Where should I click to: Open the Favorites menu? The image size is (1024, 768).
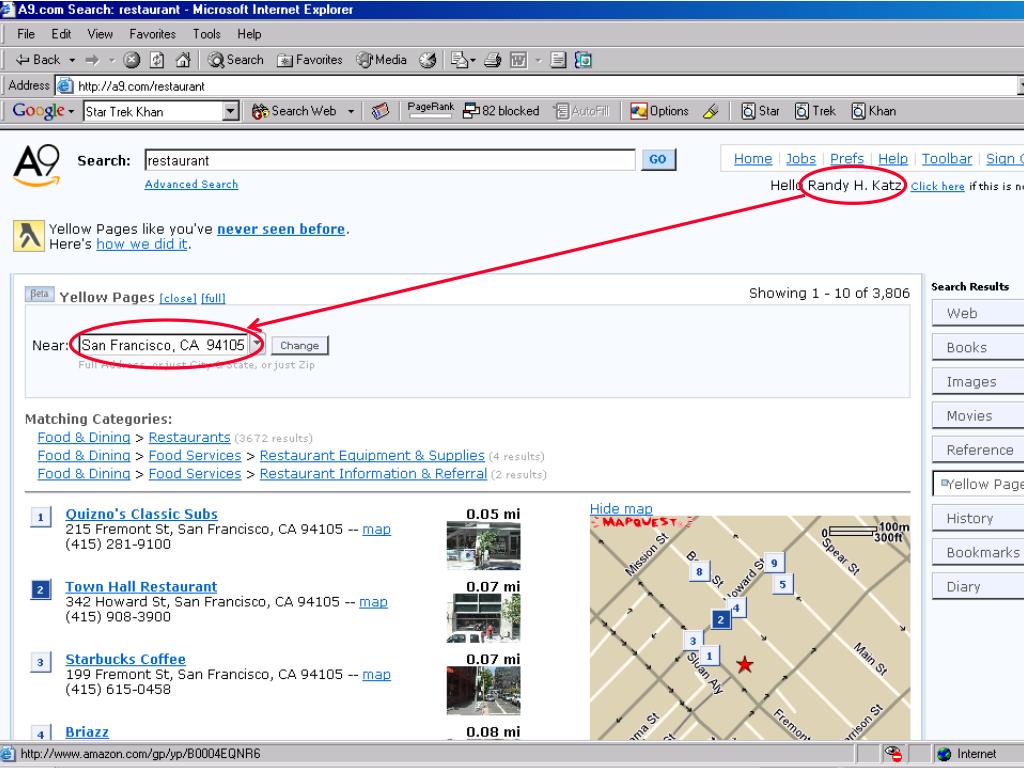(152, 34)
